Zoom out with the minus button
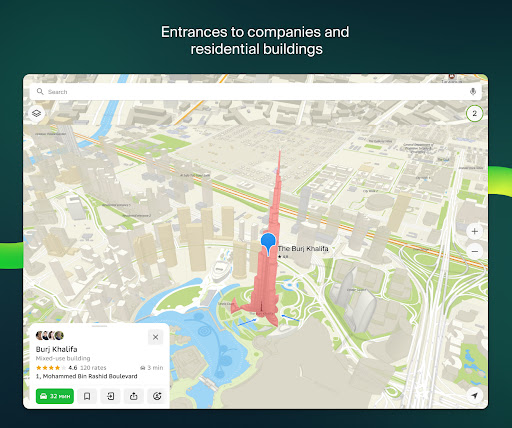Screen dimensions: 512x428 pos(475,251)
